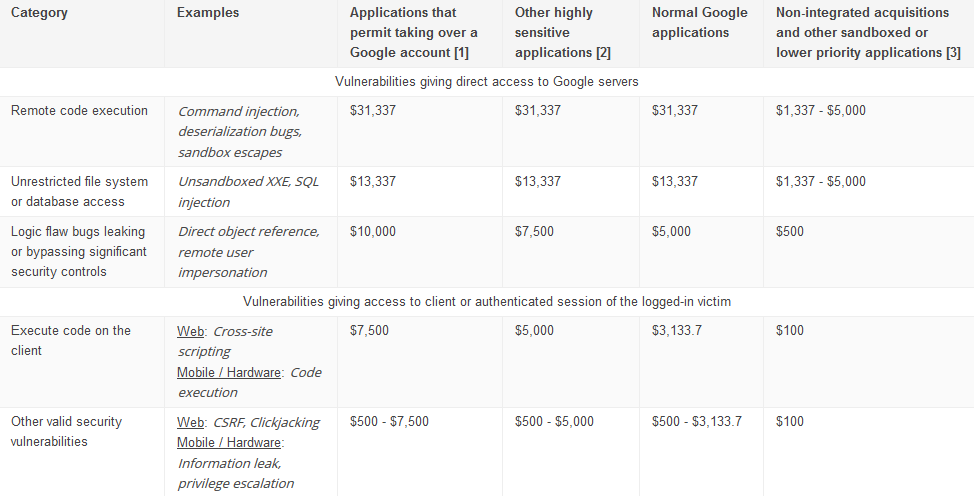Click Vulnerabilities giving direct access section heading

tap(486, 81)
